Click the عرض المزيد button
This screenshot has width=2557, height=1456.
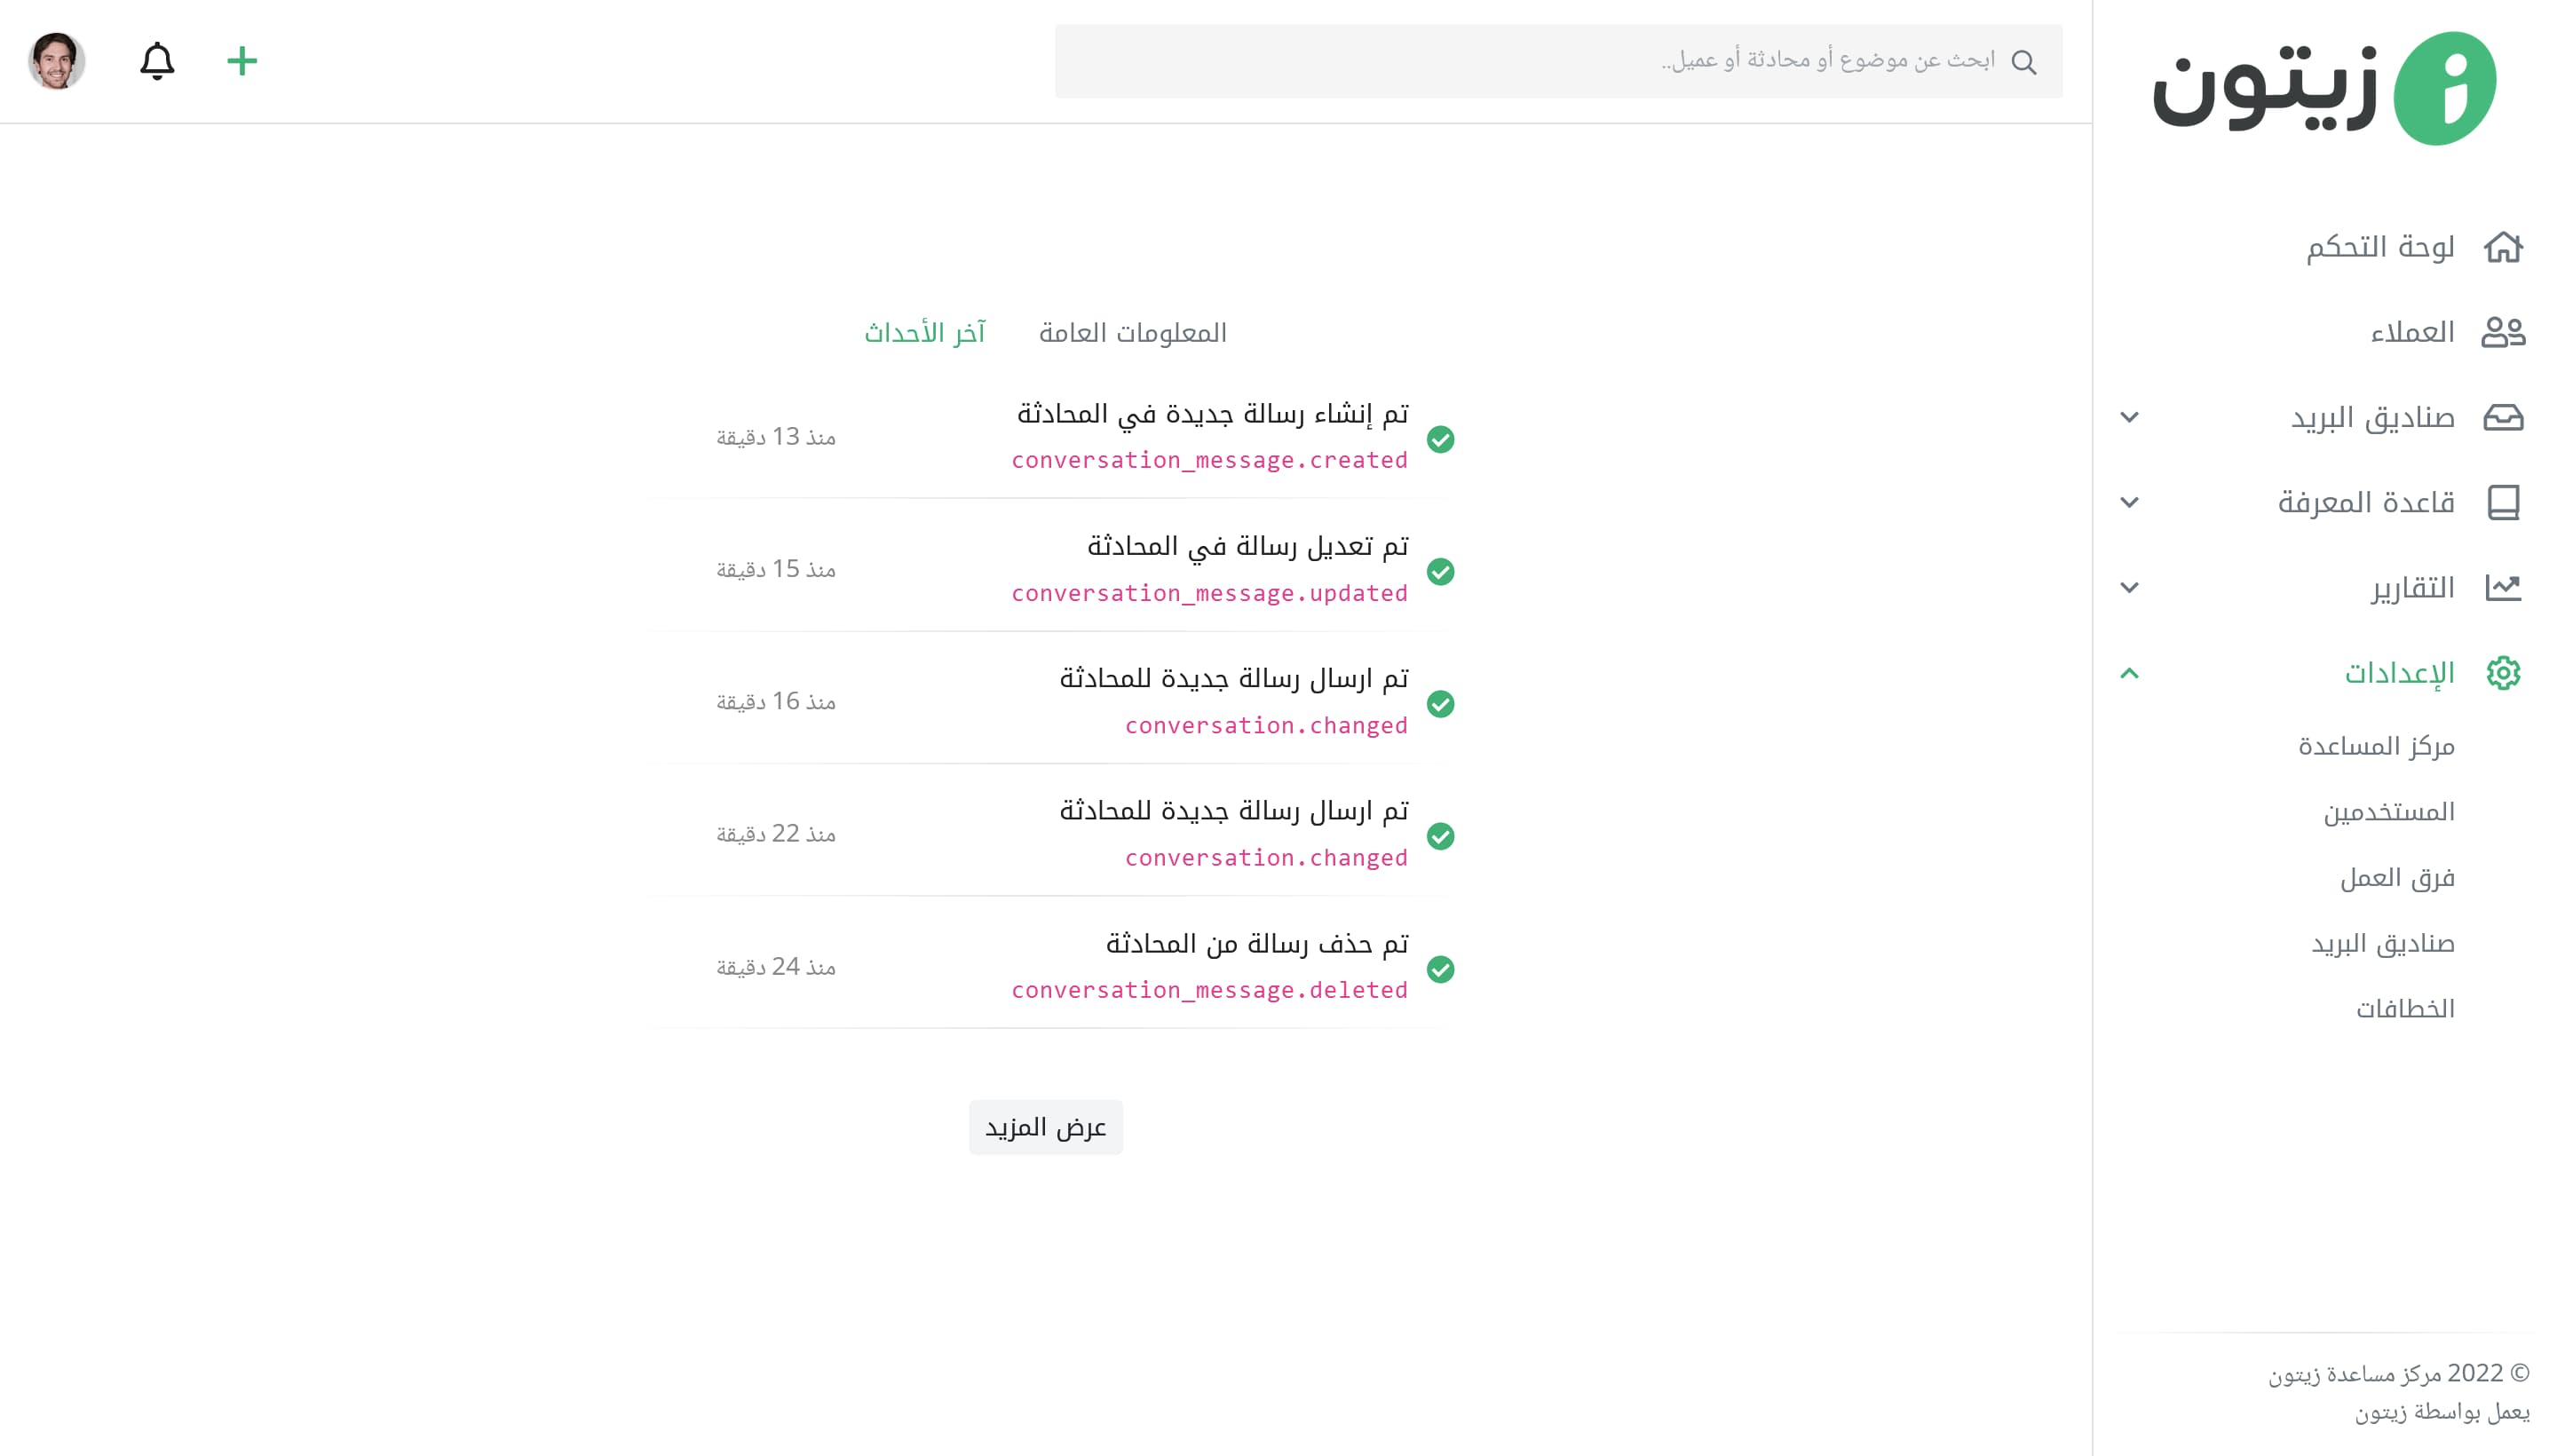[x=1045, y=1127]
